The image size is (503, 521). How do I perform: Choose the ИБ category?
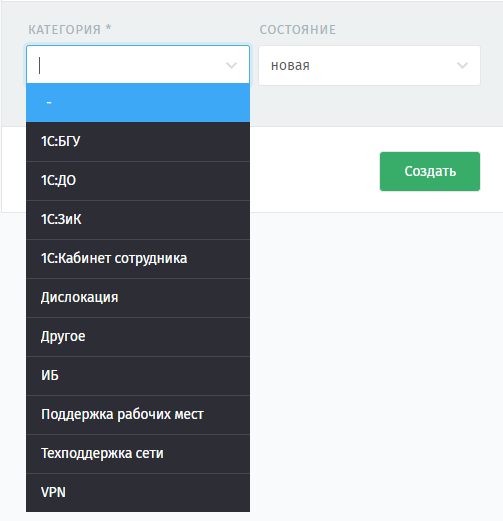pyautogui.click(x=138, y=376)
